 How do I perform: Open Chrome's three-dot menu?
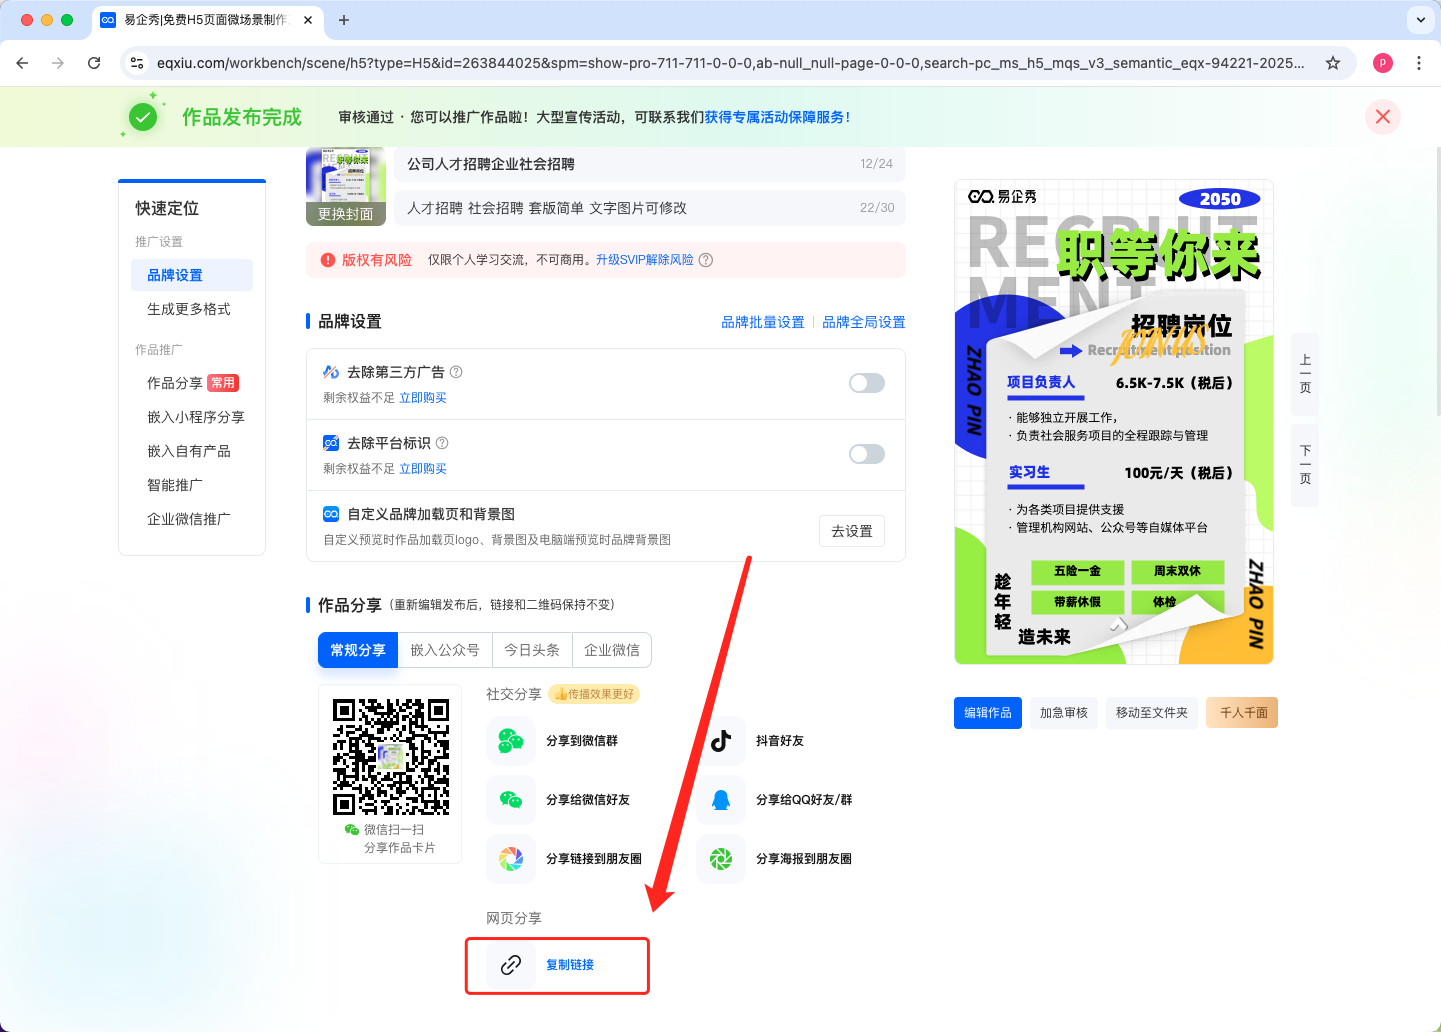click(x=1418, y=63)
